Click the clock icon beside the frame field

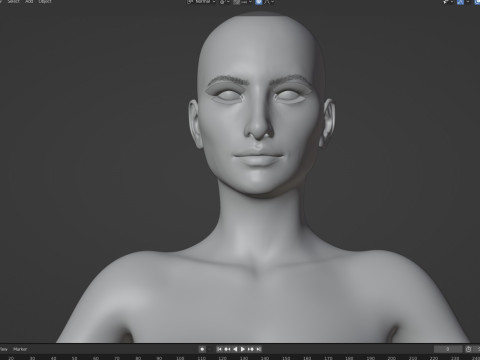[468, 349]
